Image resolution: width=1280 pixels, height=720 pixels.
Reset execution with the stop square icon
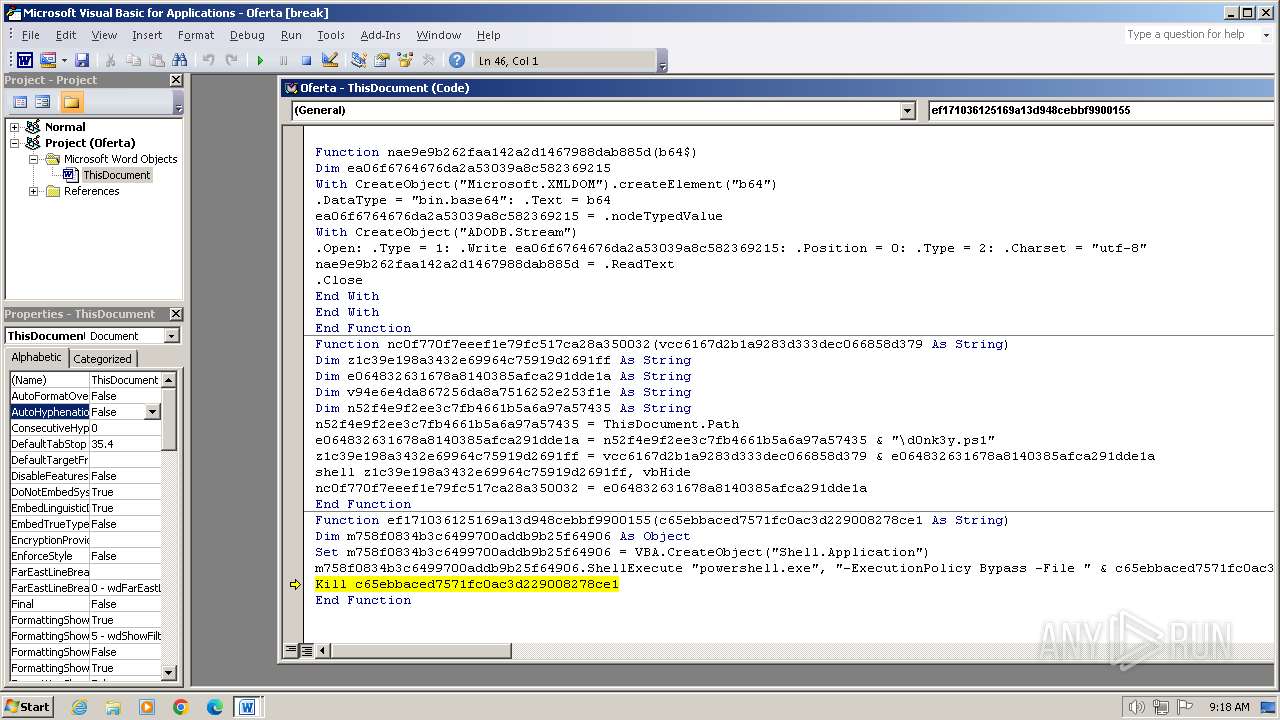click(x=306, y=60)
